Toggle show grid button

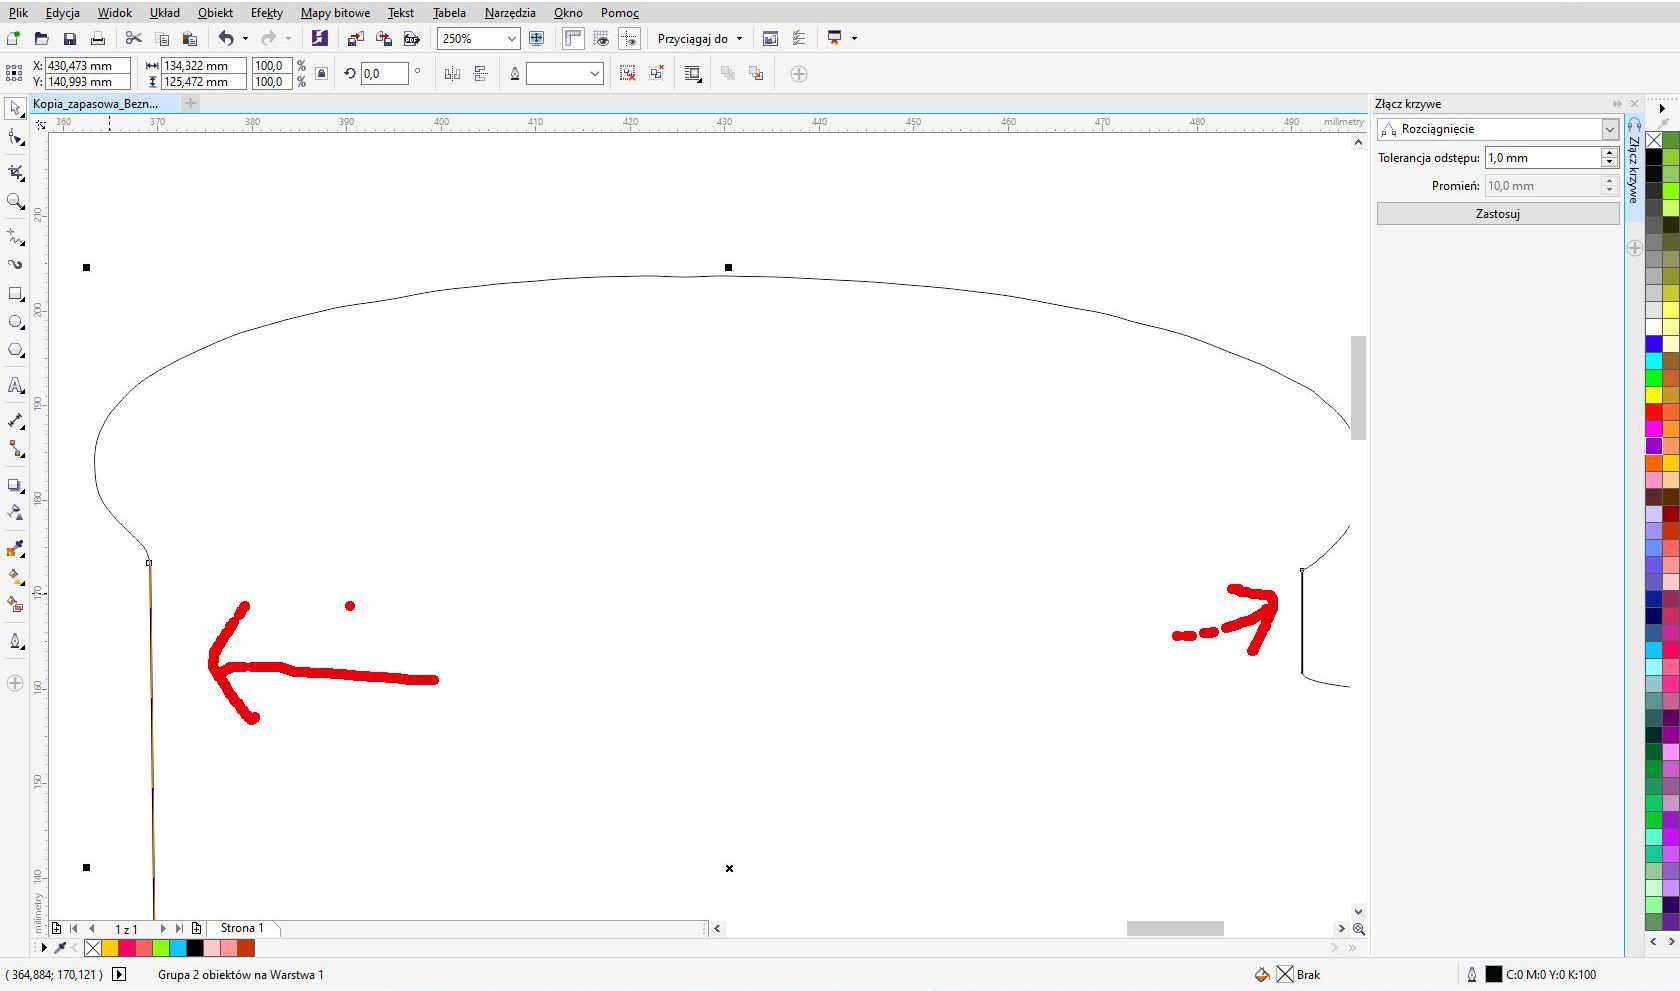coord(601,39)
